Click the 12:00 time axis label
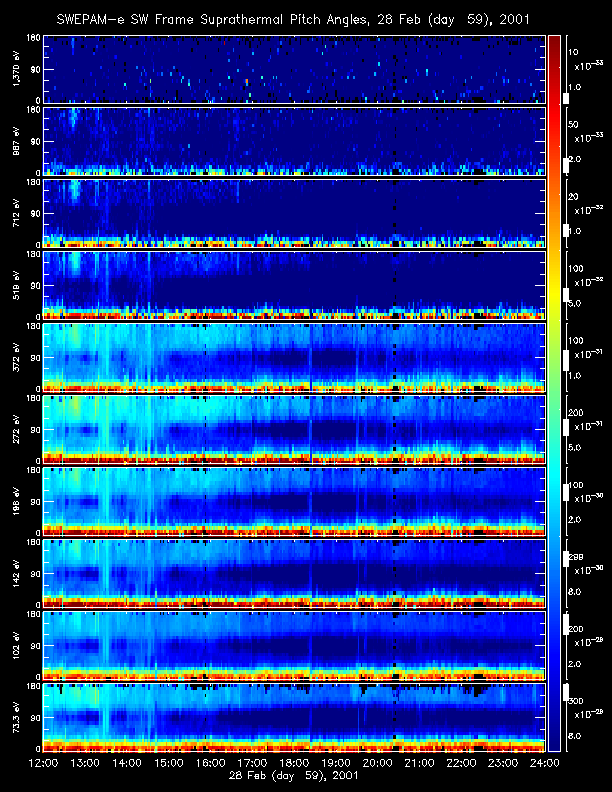The height and width of the screenshot is (792, 612). pos(43,764)
